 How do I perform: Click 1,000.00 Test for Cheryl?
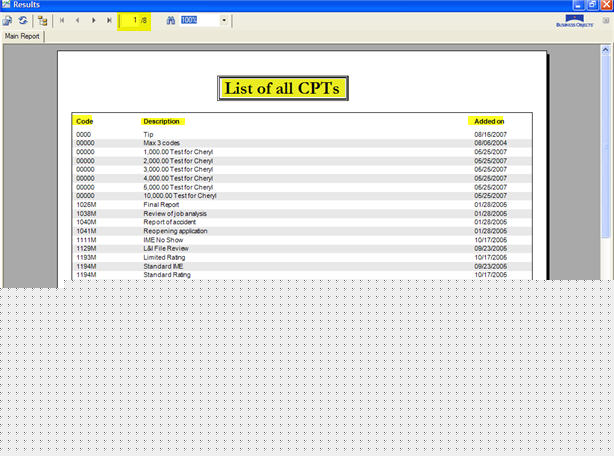click(178, 152)
